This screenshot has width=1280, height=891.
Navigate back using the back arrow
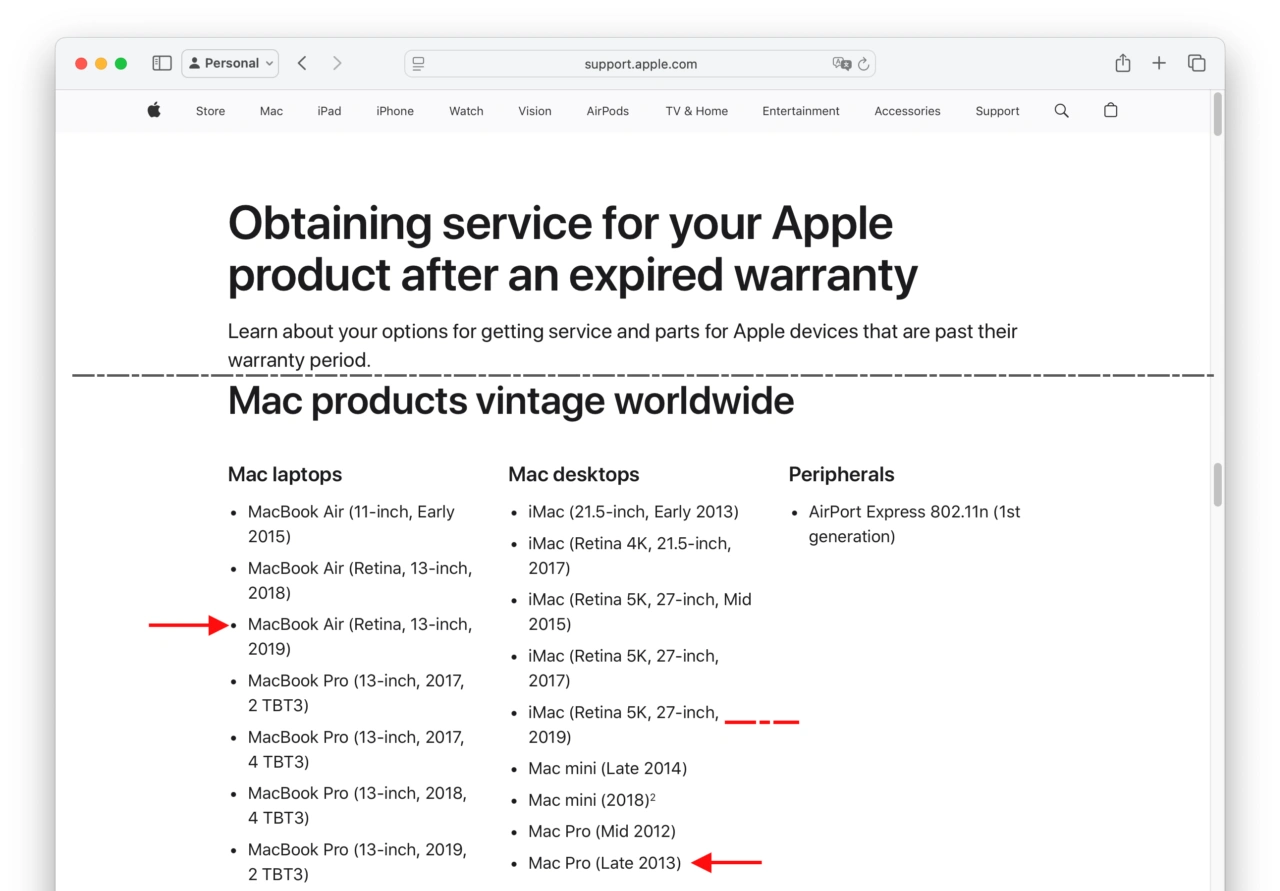tap(302, 62)
